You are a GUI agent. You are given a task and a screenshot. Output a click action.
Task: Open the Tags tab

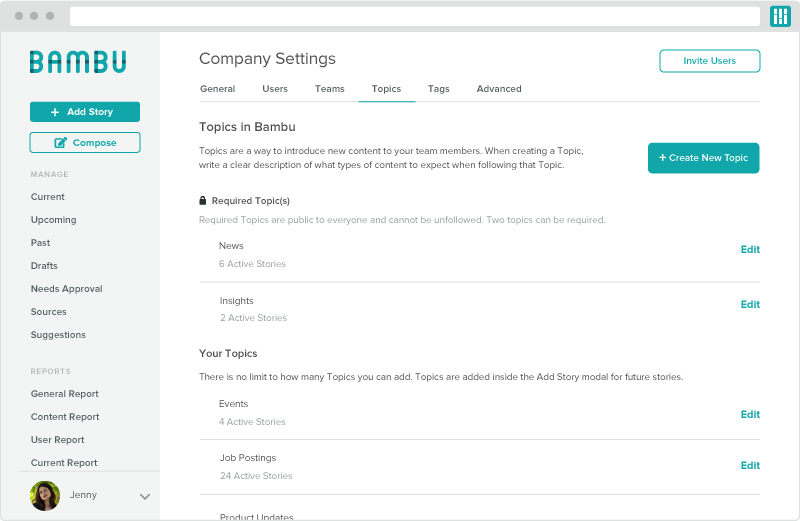pyautogui.click(x=439, y=89)
